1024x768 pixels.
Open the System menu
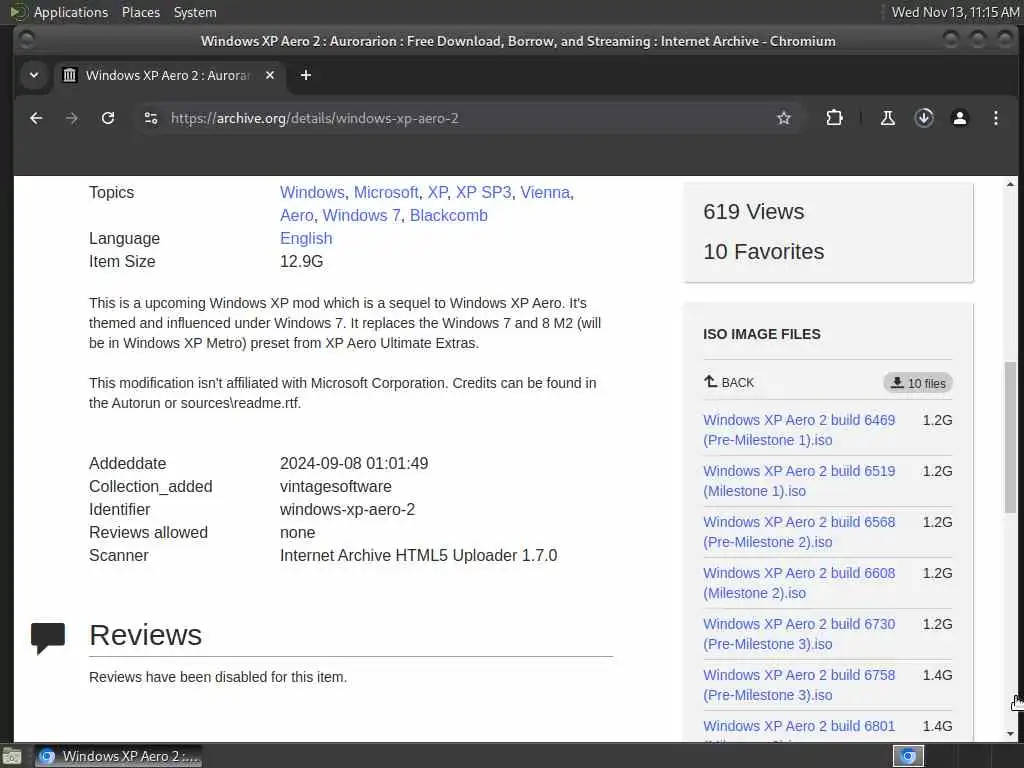pos(195,12)
